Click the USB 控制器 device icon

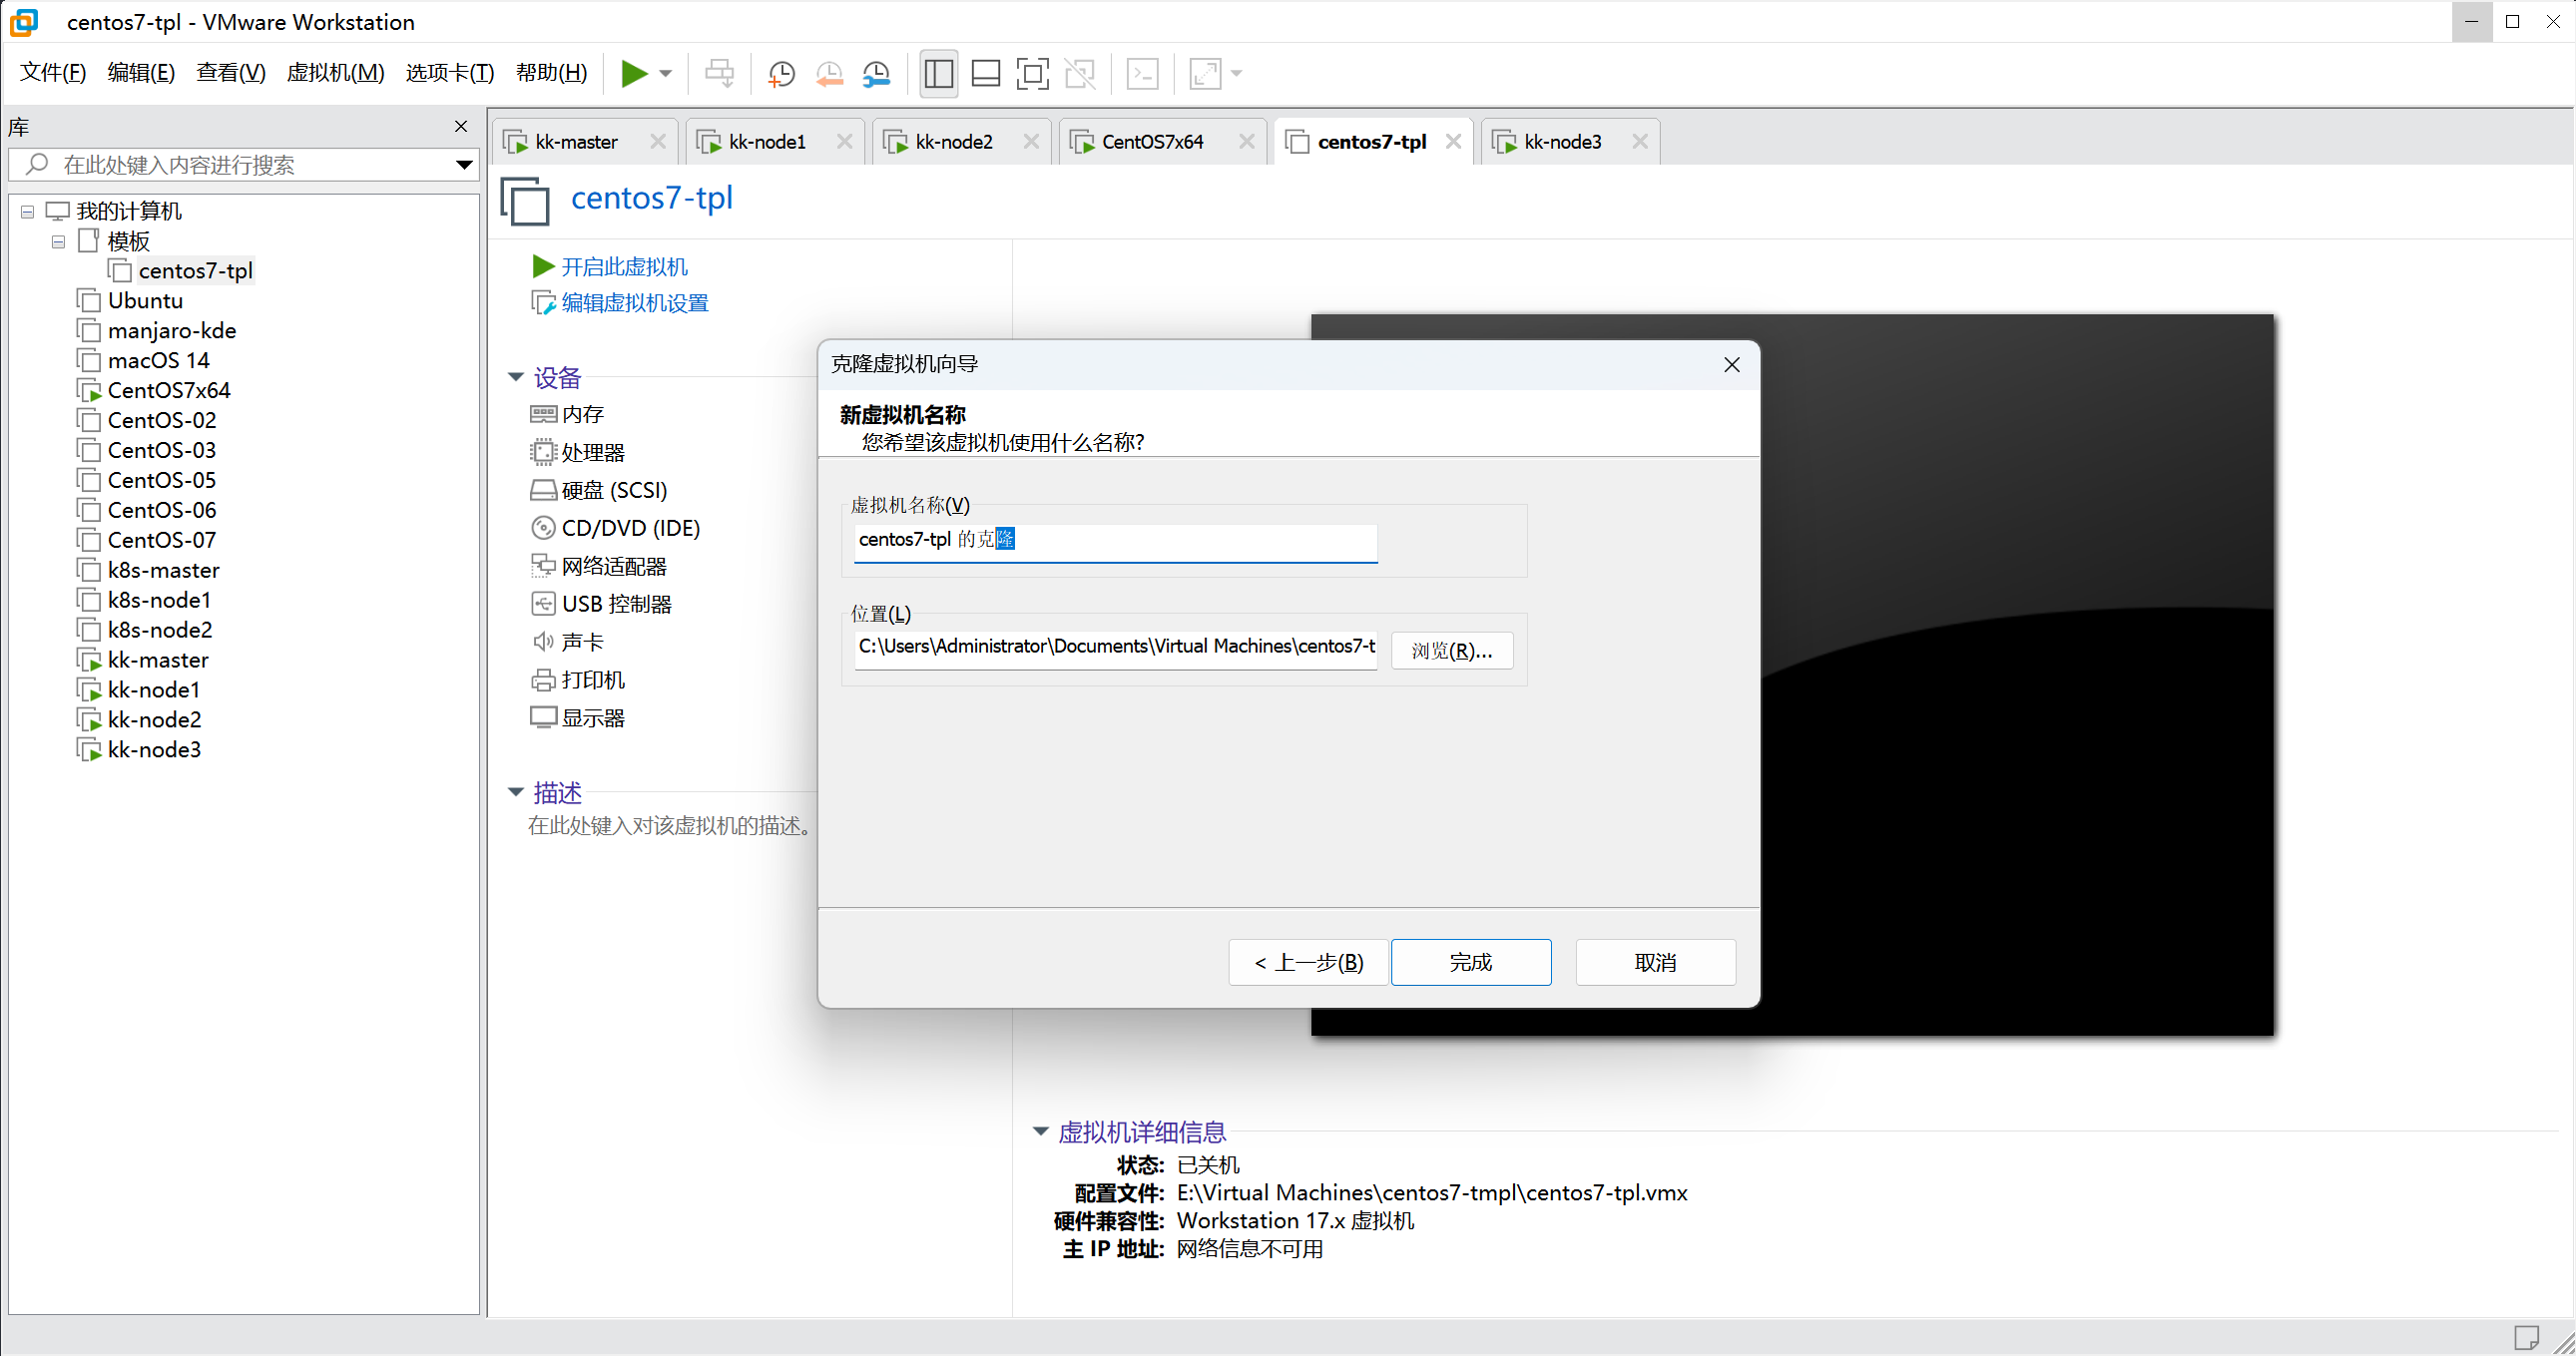(543, 605)
